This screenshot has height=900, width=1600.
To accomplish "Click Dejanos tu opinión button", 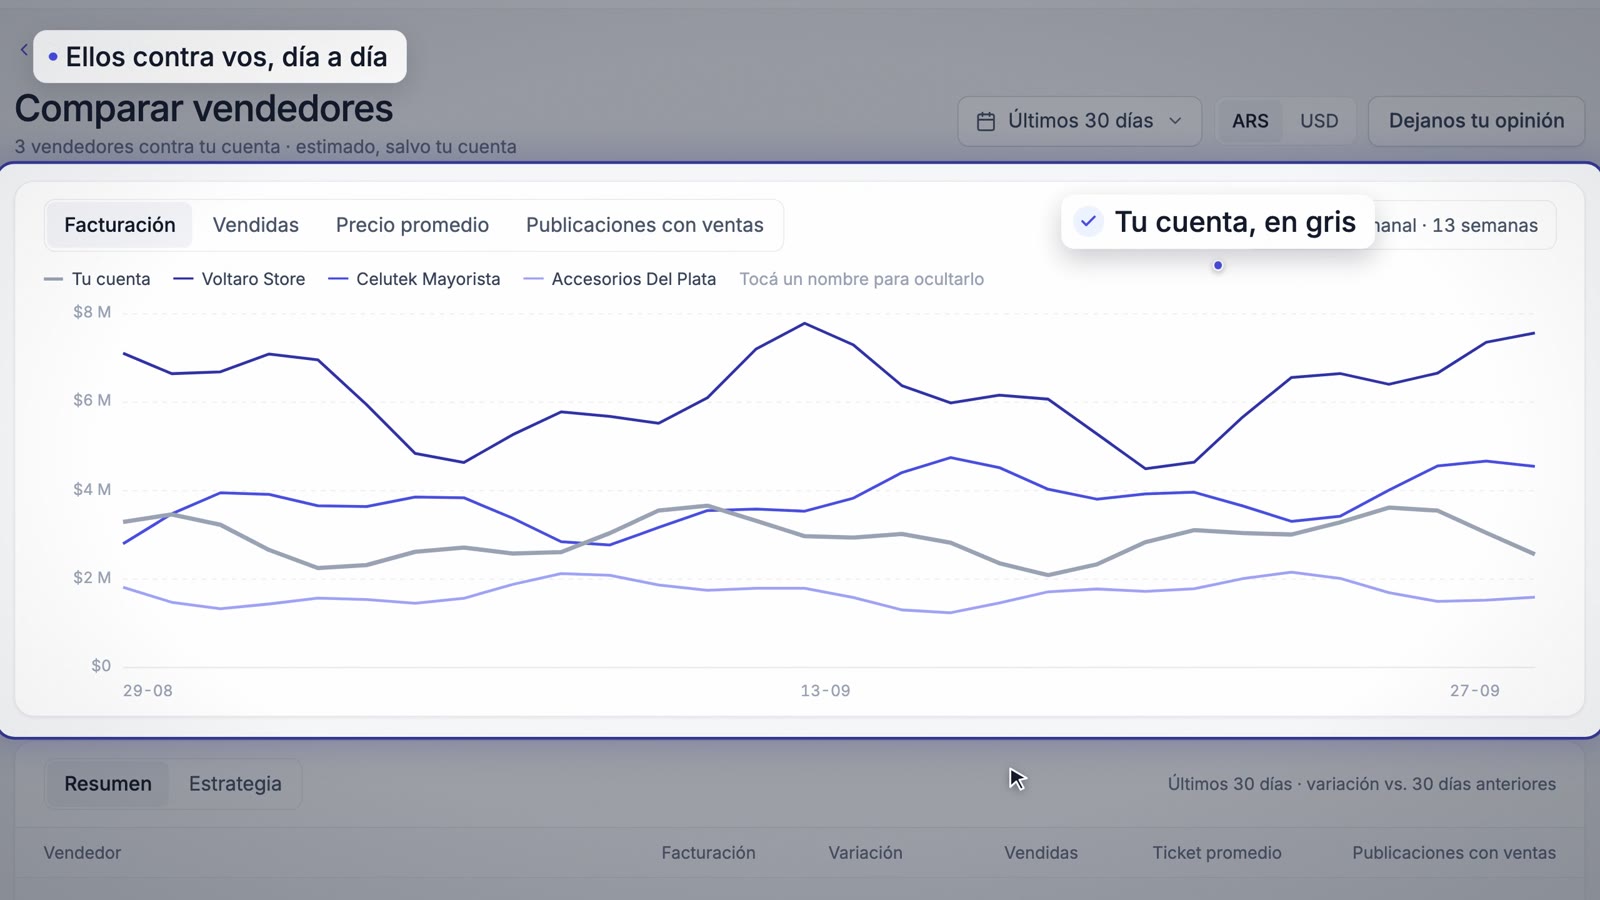I will click(x=1476, y=121).
